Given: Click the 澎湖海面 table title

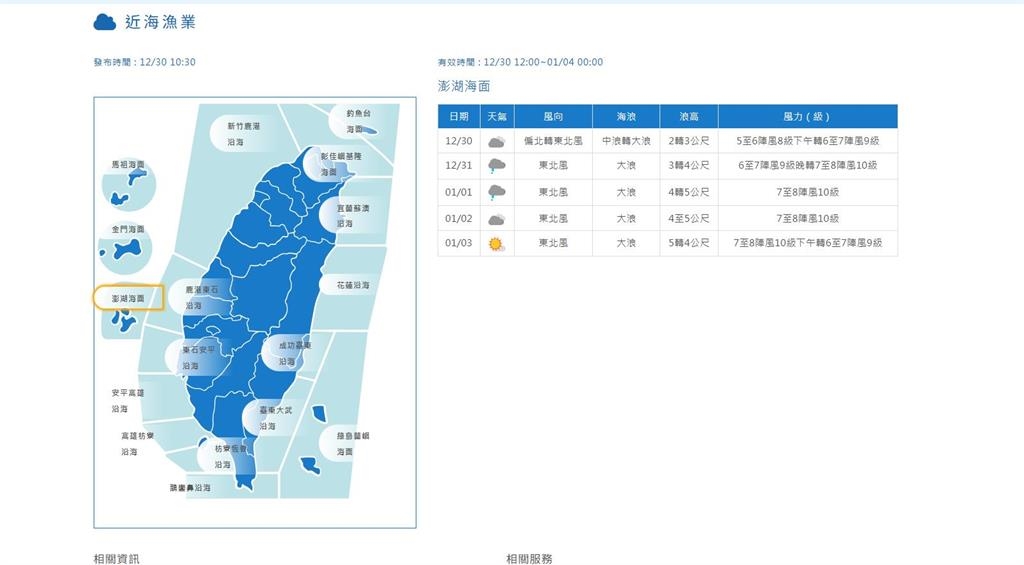Looking at the screenshot, I should [464, 86].
